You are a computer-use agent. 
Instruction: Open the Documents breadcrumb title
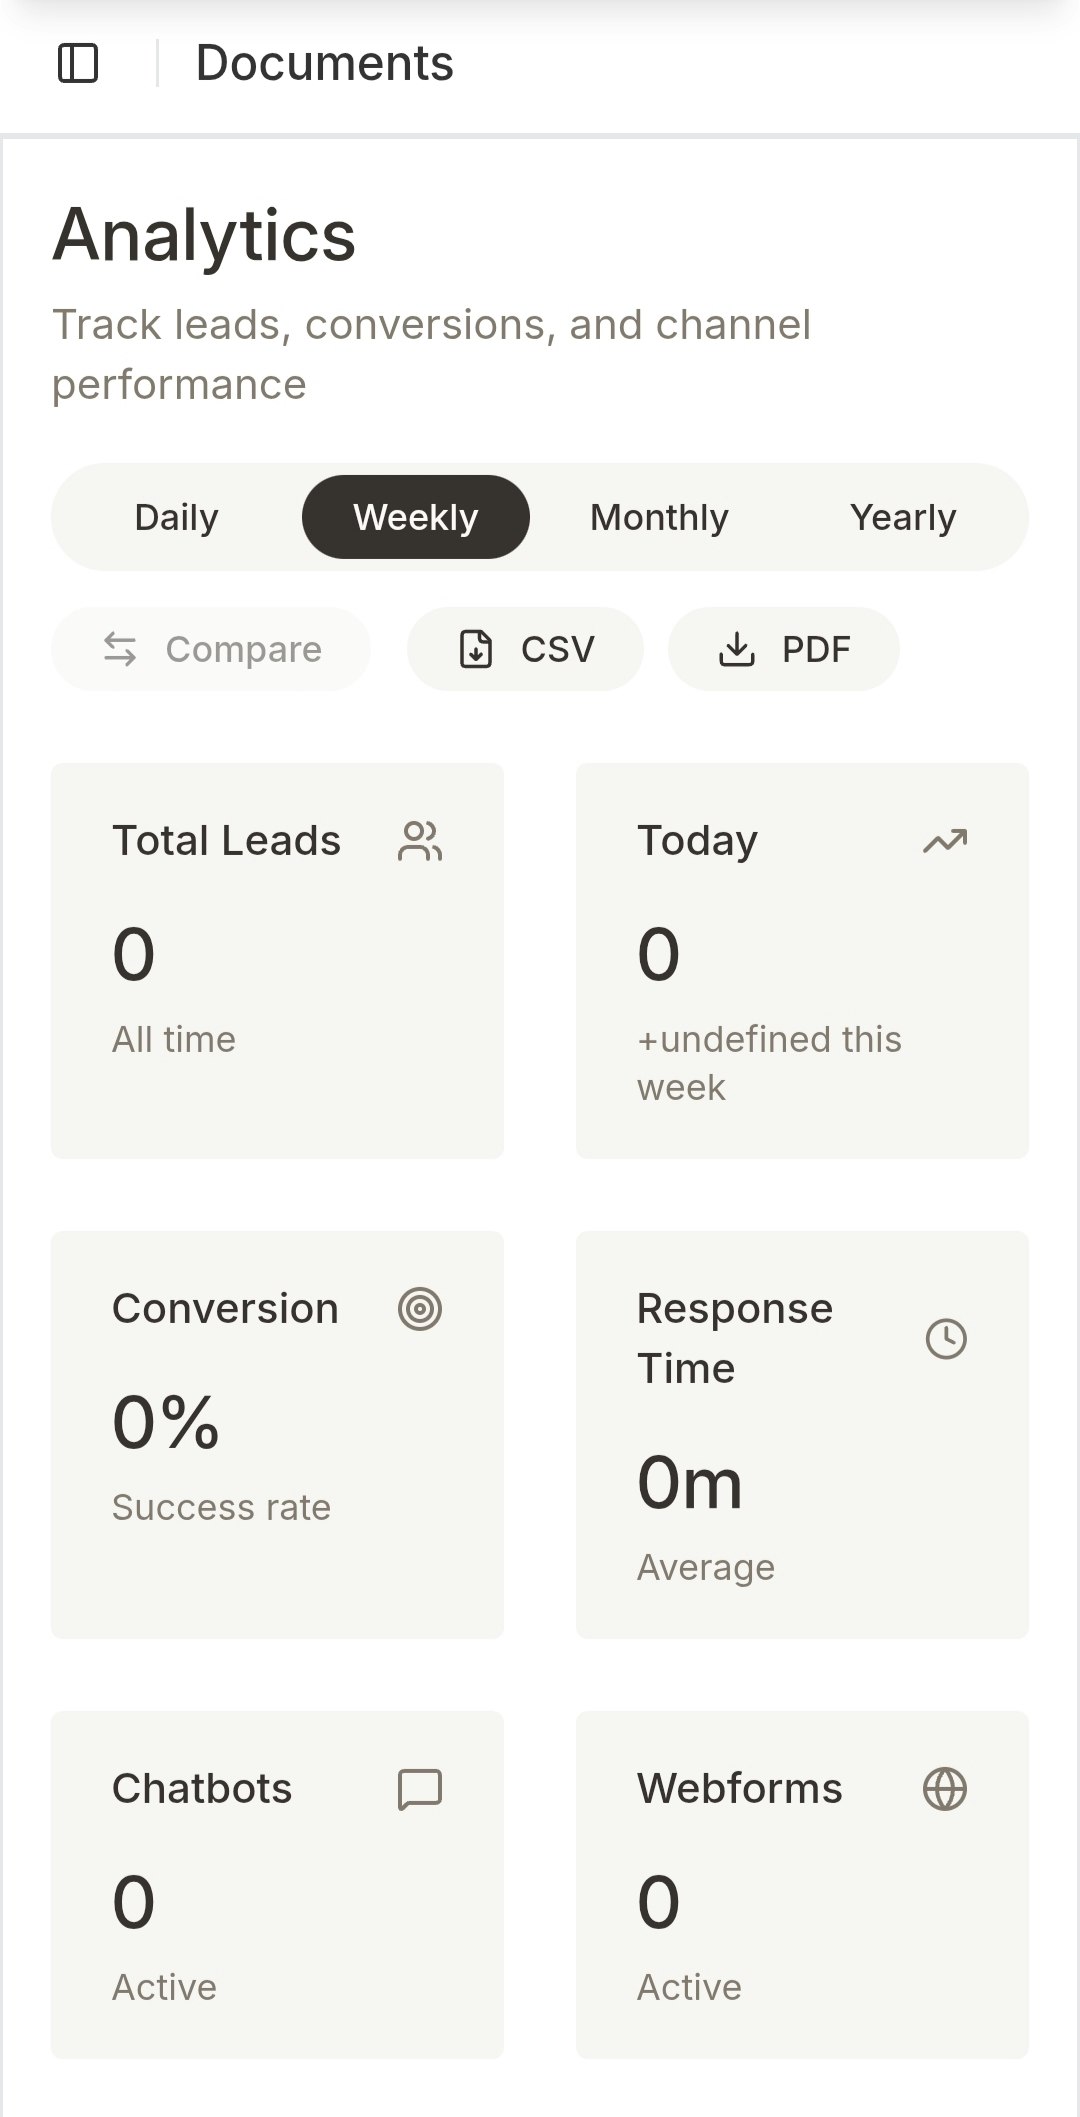[325, 63]
